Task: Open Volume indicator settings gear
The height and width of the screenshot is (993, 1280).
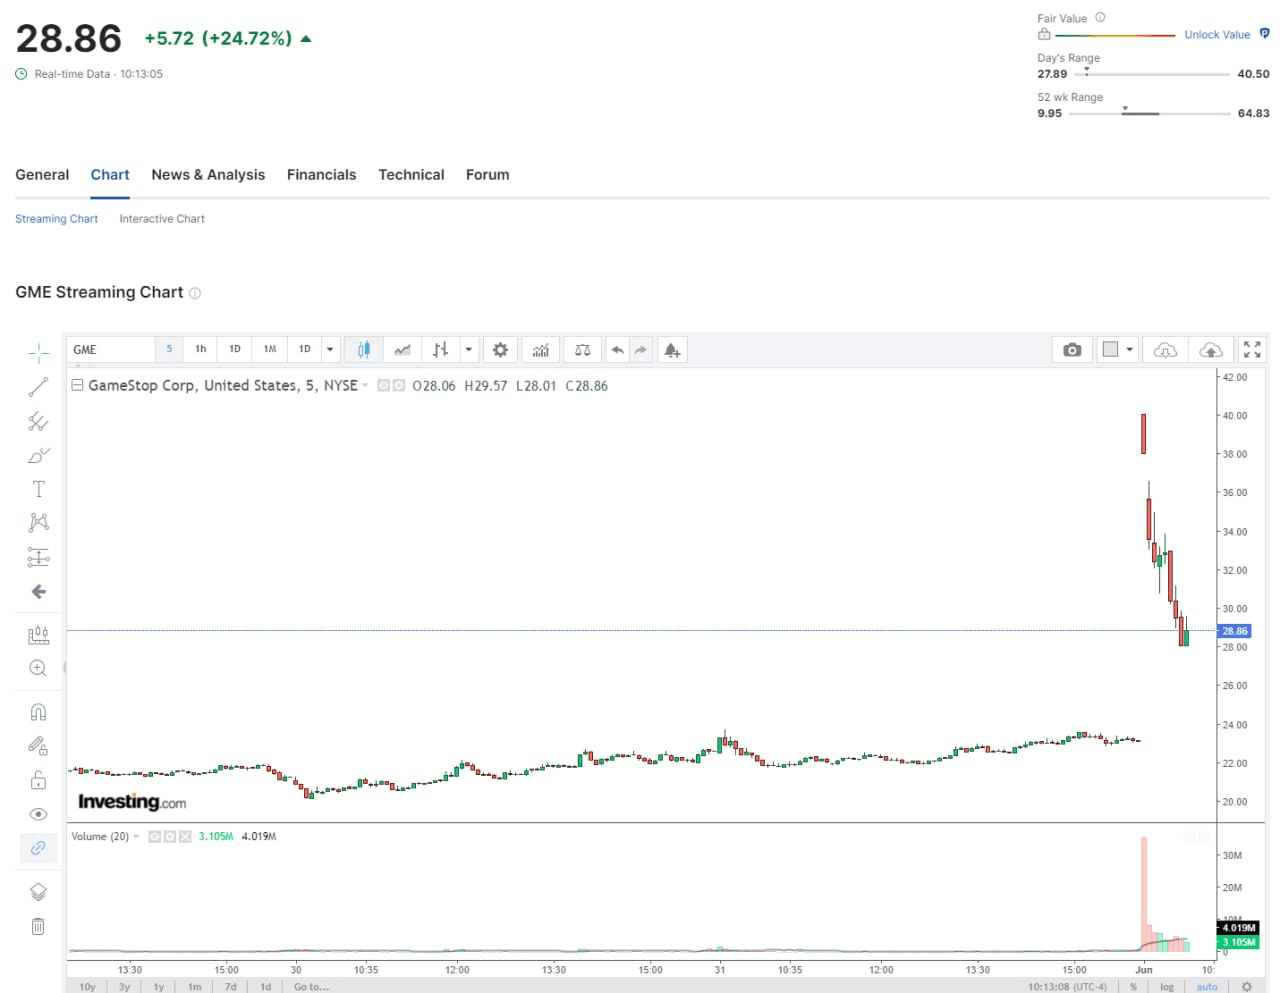Action: pos(170,837)
